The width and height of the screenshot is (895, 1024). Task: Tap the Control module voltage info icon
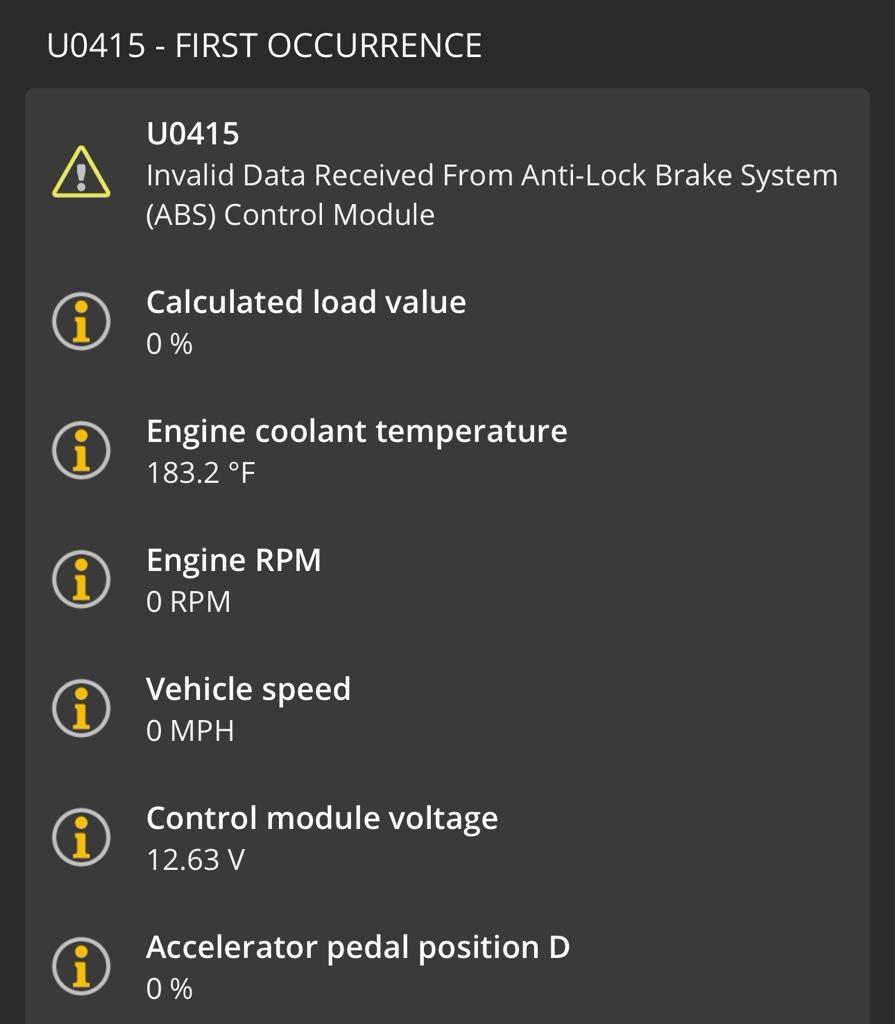tap(81, 838)
